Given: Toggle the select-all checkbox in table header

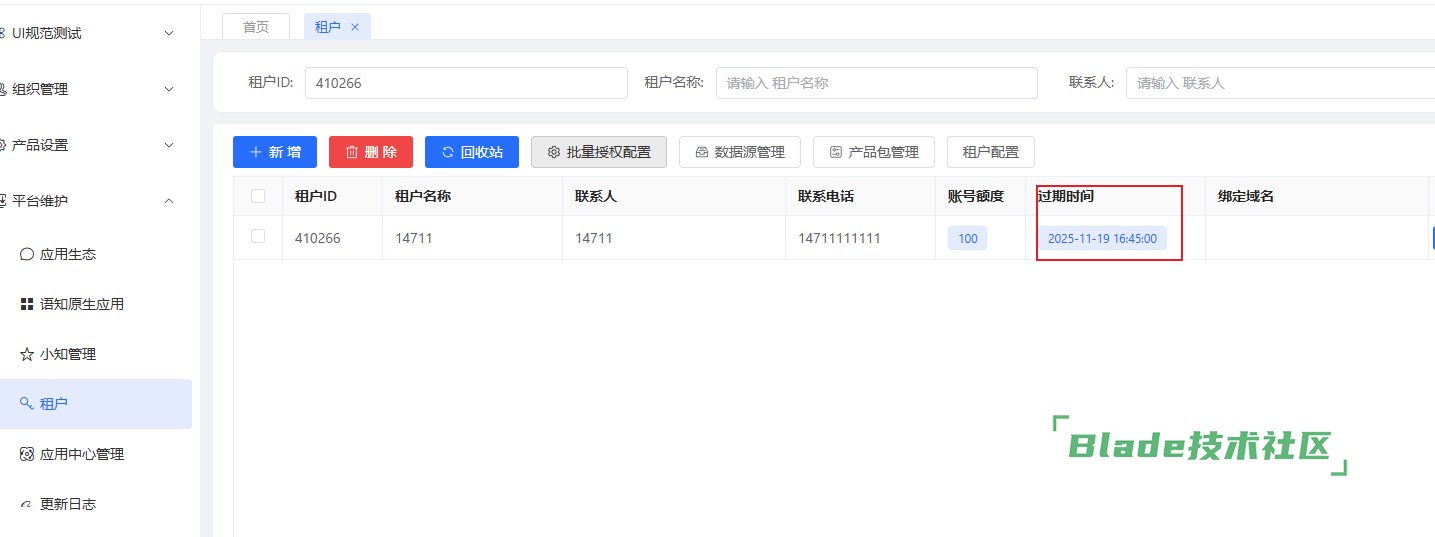Looking at the screenshot, I should 258,196.
